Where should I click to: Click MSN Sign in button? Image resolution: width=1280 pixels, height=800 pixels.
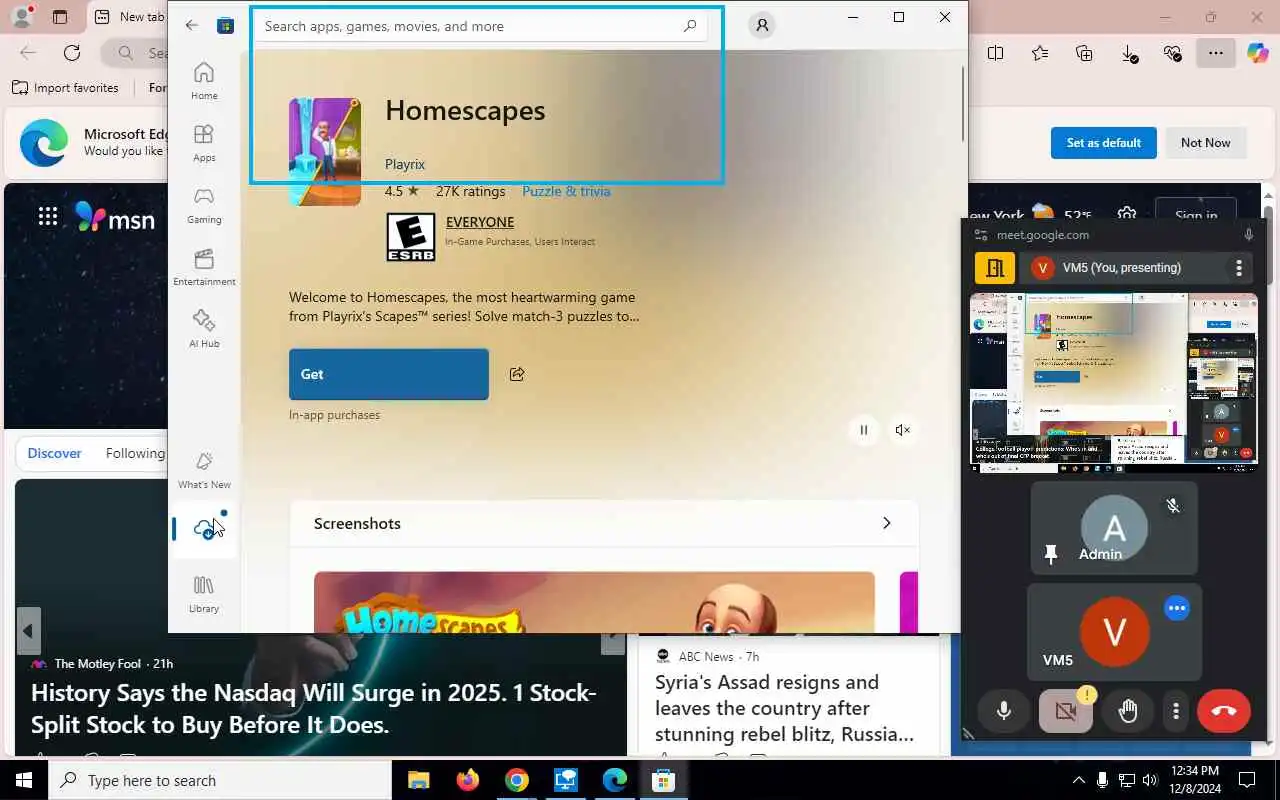tap(1196, 216)
